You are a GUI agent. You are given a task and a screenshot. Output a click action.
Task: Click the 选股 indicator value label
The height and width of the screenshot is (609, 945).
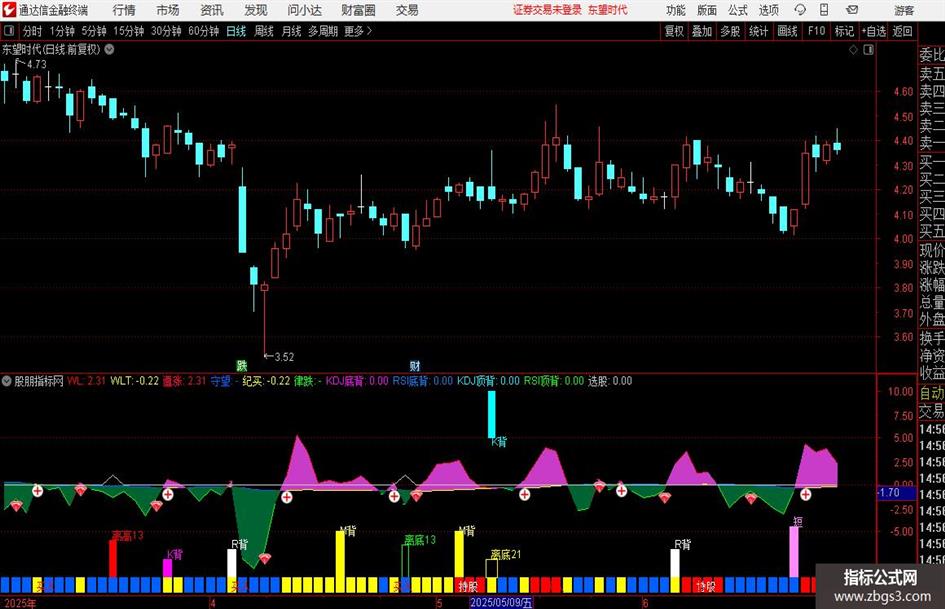[x=610, y=381]
